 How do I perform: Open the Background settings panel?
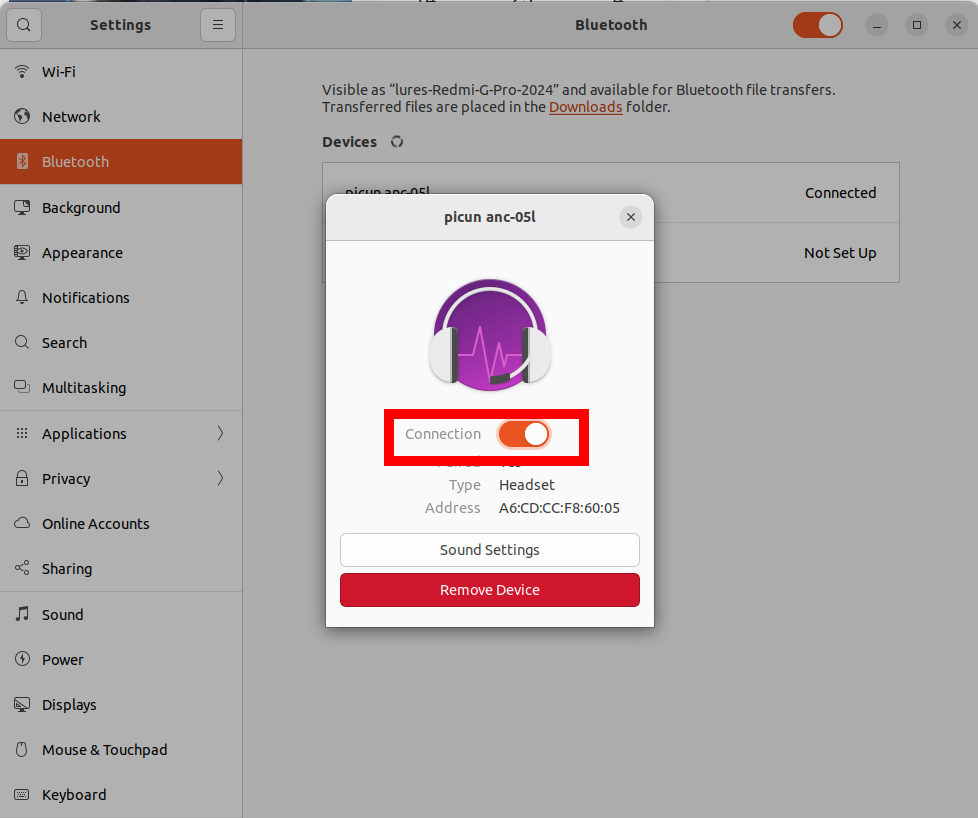[x=121, y=207]
